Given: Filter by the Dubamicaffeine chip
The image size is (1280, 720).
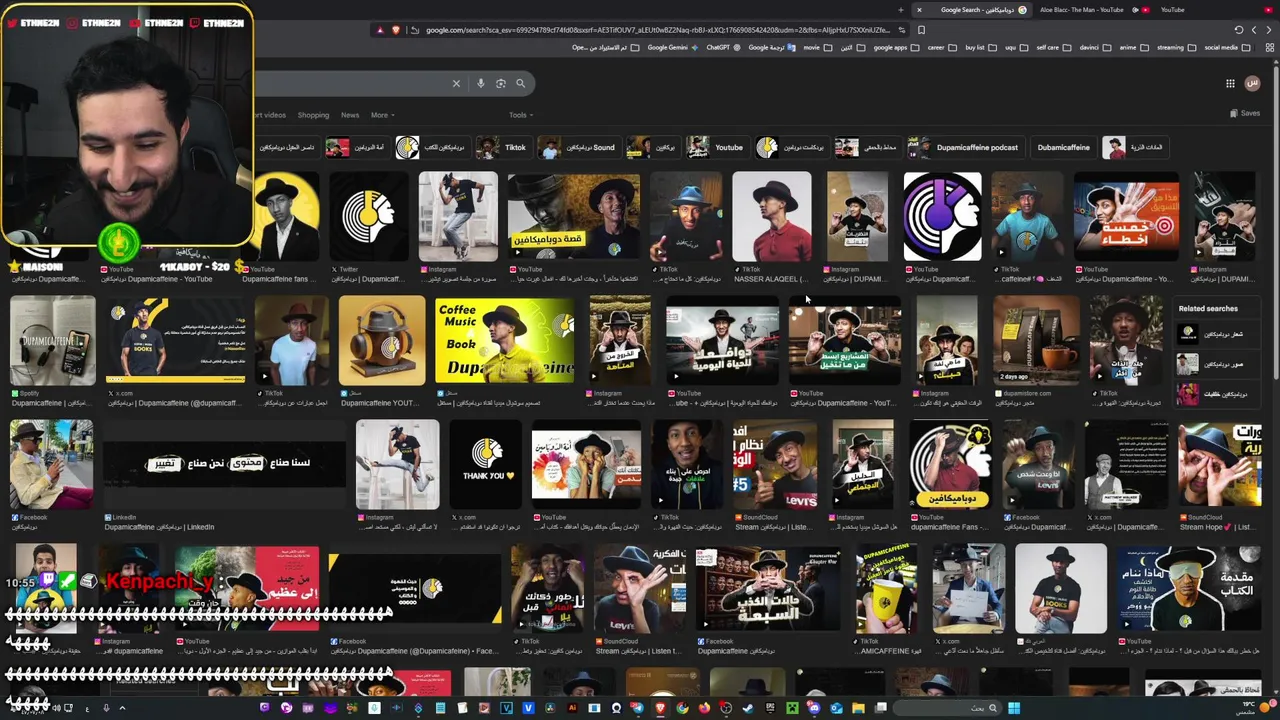Looking at the screenshot, I should point(1063,147).
